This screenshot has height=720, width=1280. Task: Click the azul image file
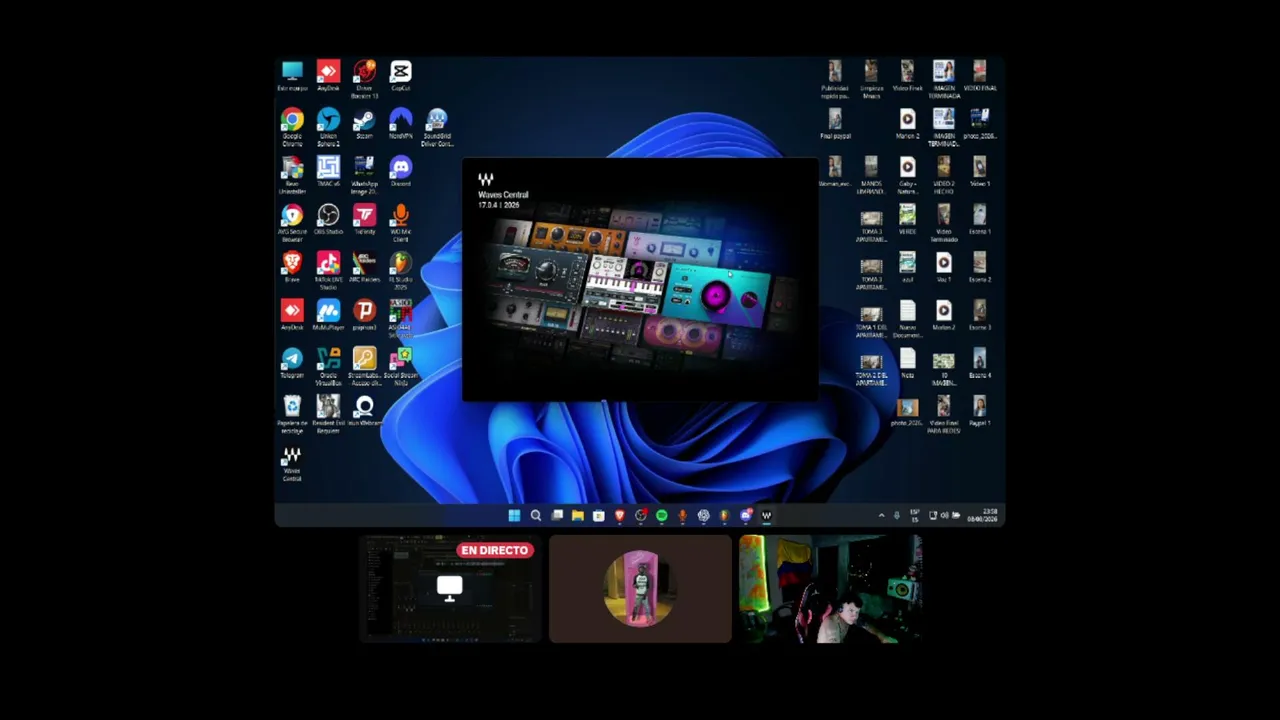click(907, 268)
